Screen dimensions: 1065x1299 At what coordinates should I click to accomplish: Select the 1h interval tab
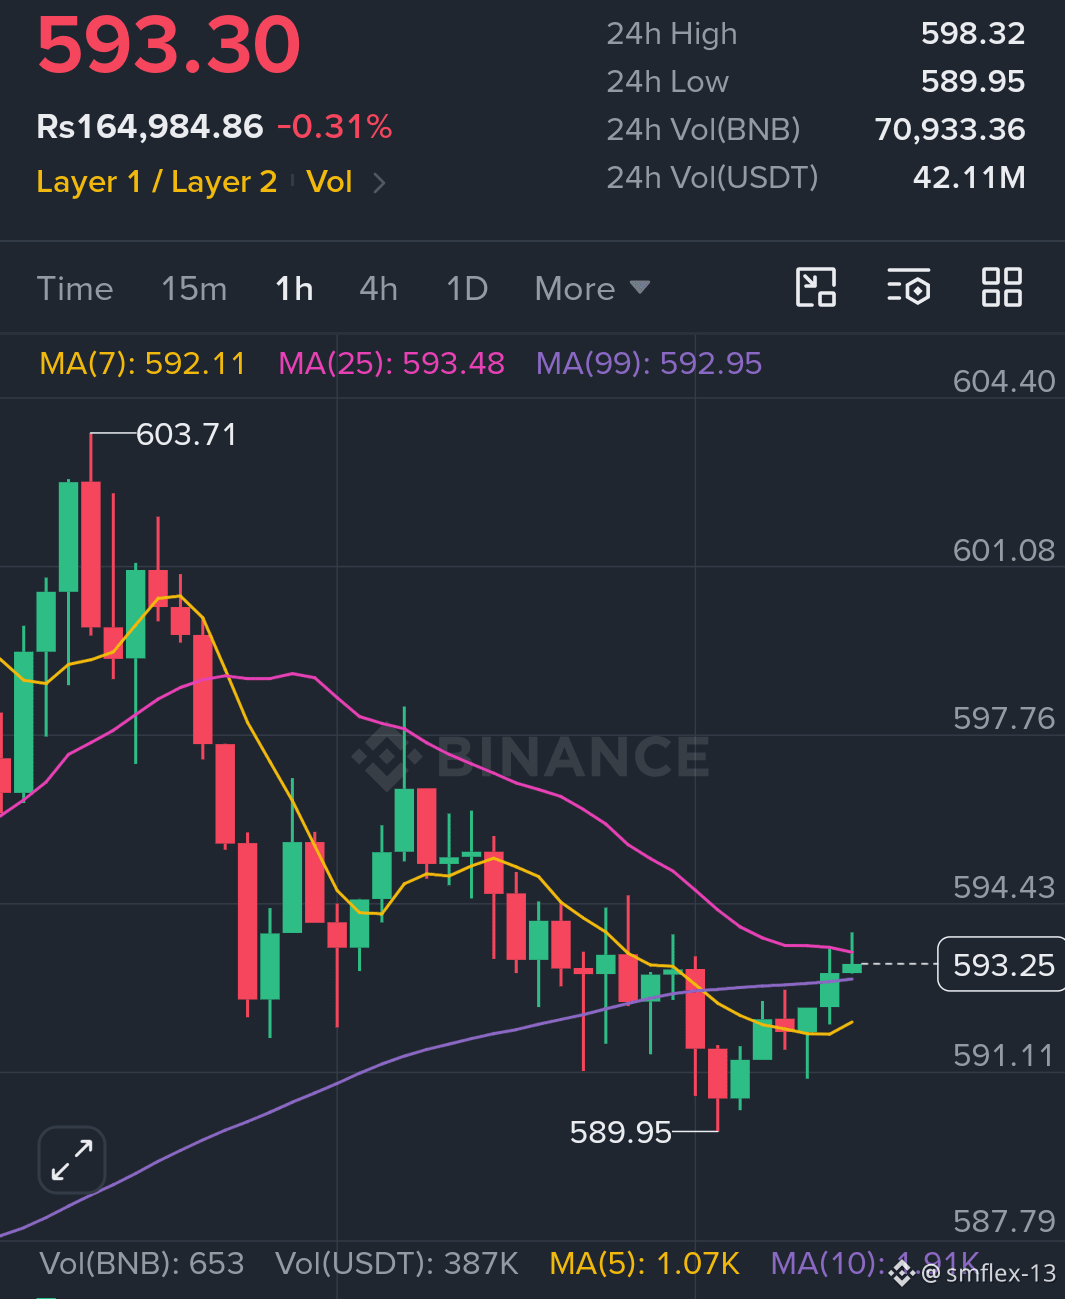tap(294, 289)
